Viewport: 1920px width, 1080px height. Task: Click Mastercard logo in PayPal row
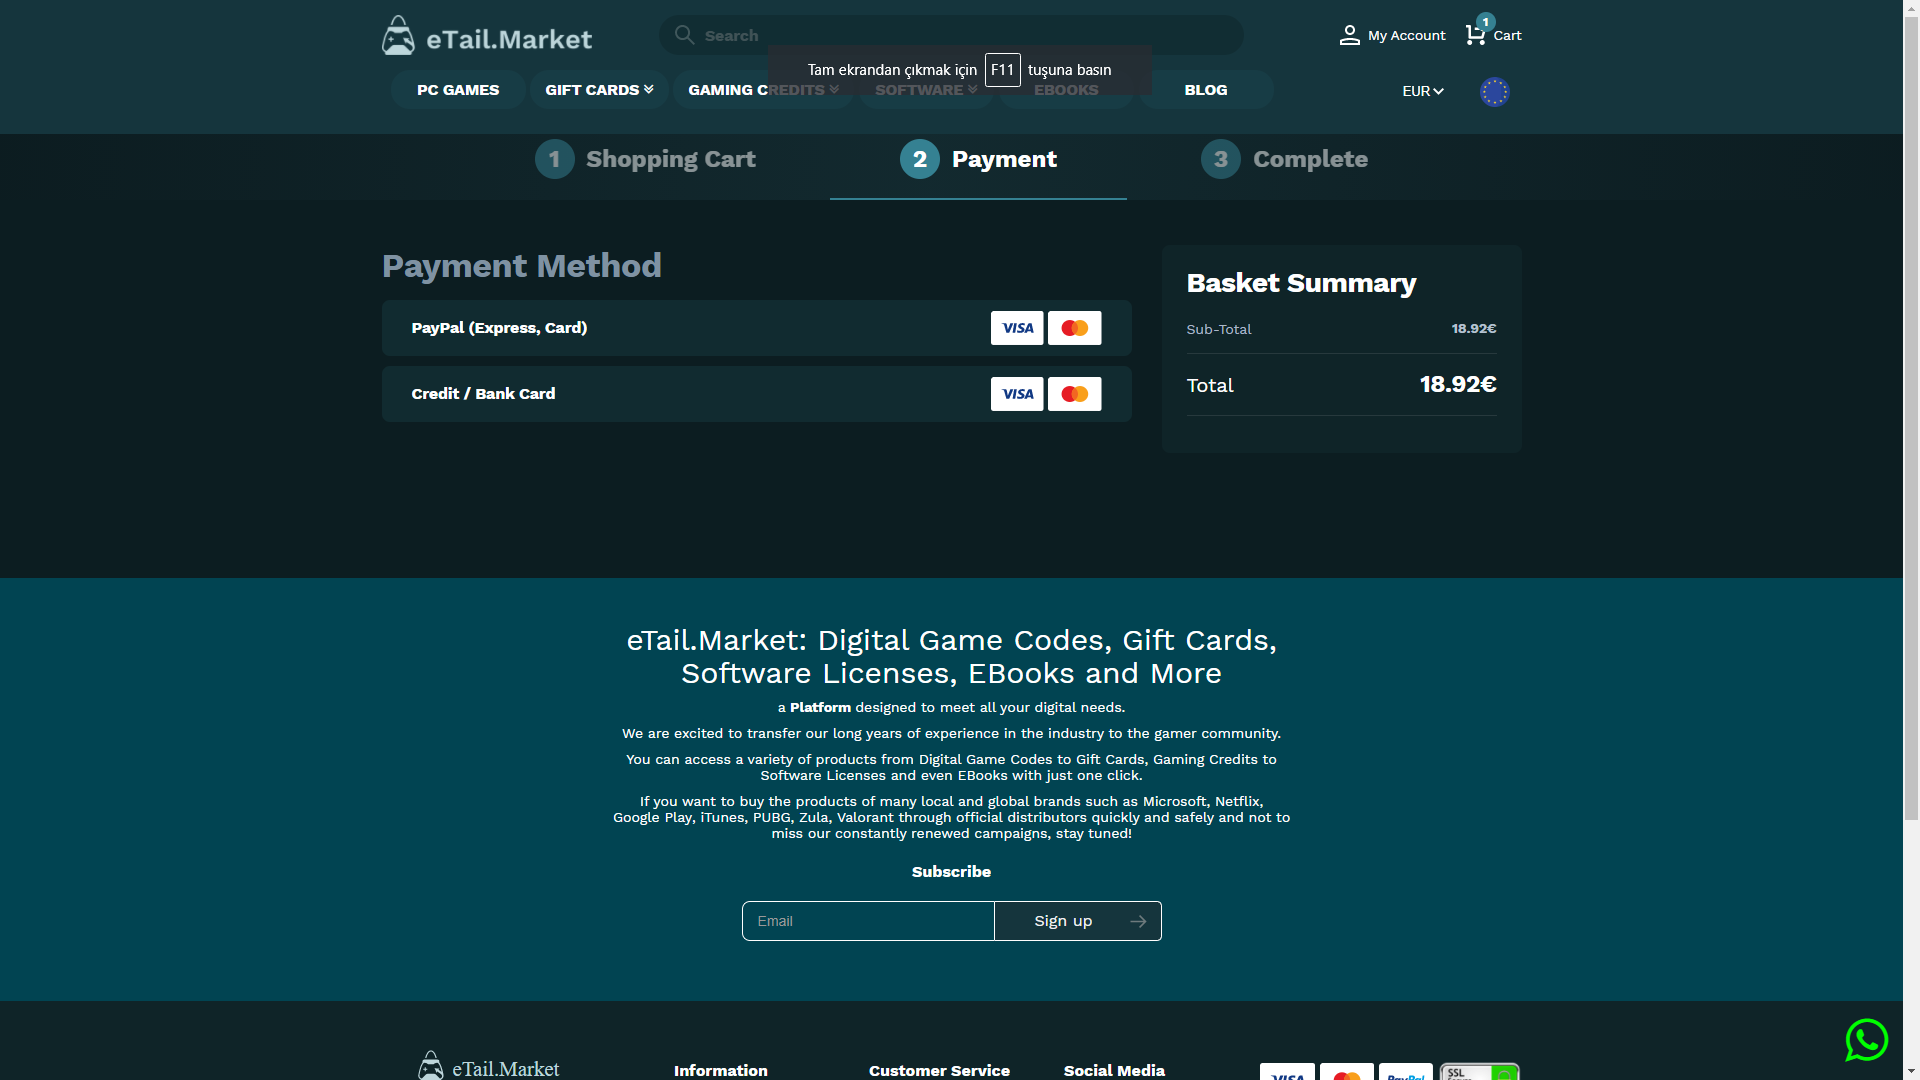(1075, 328)
